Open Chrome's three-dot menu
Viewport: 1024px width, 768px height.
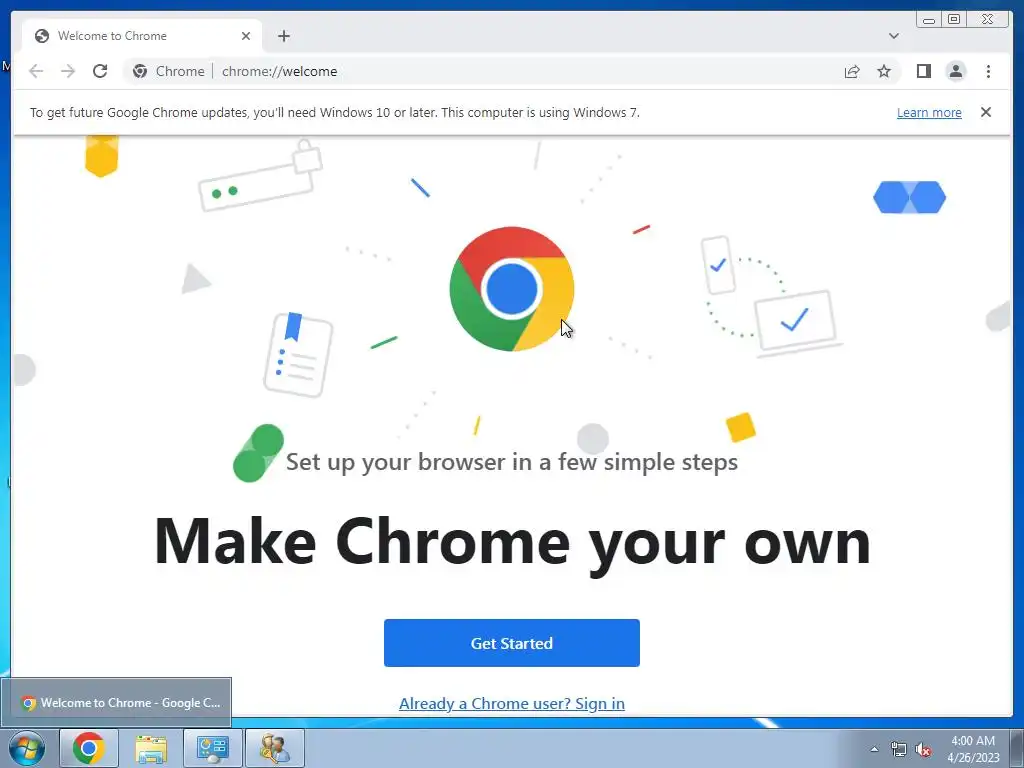(x=988, y=71)
